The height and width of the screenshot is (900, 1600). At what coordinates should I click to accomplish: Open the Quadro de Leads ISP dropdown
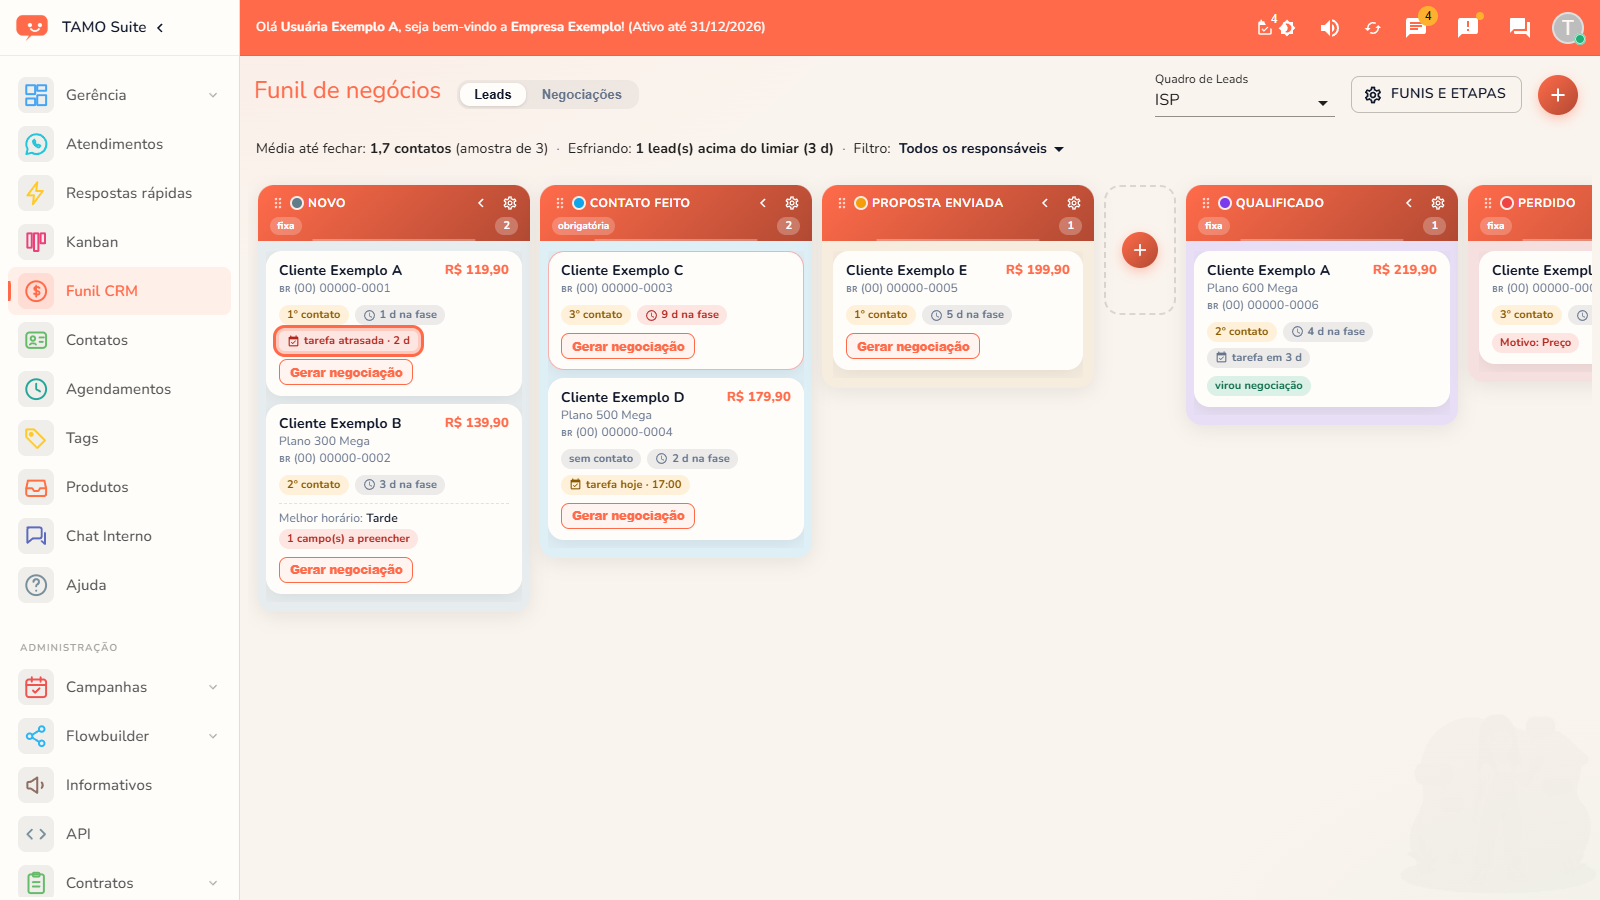tap(1244, 100)
